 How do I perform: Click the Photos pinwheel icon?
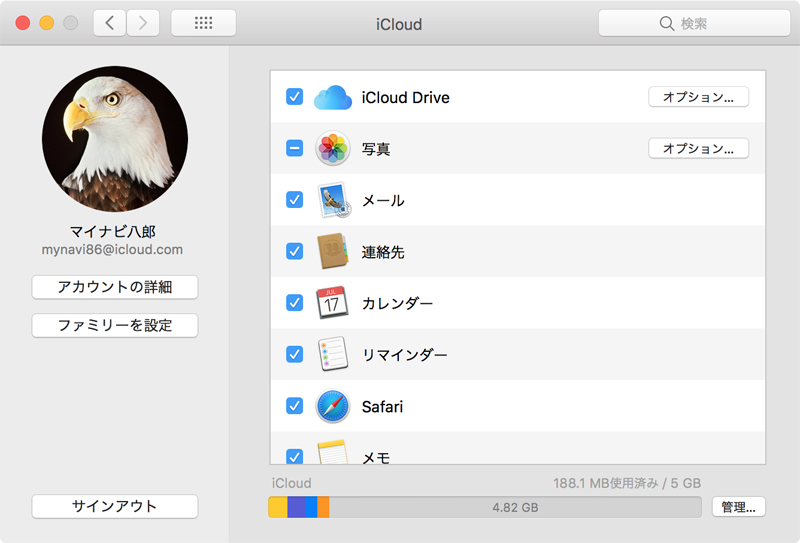tap(333, 149)
